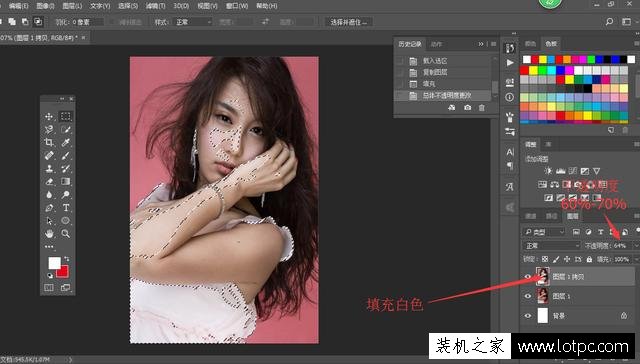Add Levels adjustment
Image resolution: width=640 pixels, height=364 pixels.
pyautogui.click(x=560, y=171)
